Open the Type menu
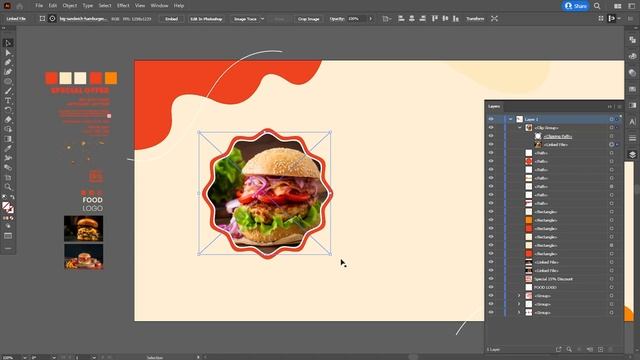 (88, 6)
